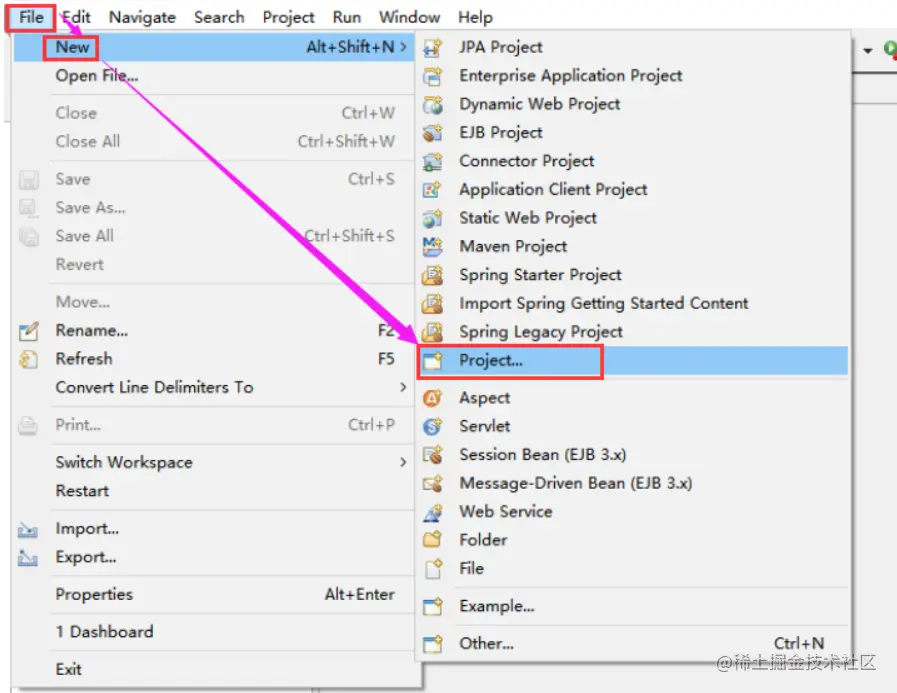Image resolution: width=897 pixels, height=693 pixels.
Task: Open the Project menu in menu bar
Action: coord(288,17)
